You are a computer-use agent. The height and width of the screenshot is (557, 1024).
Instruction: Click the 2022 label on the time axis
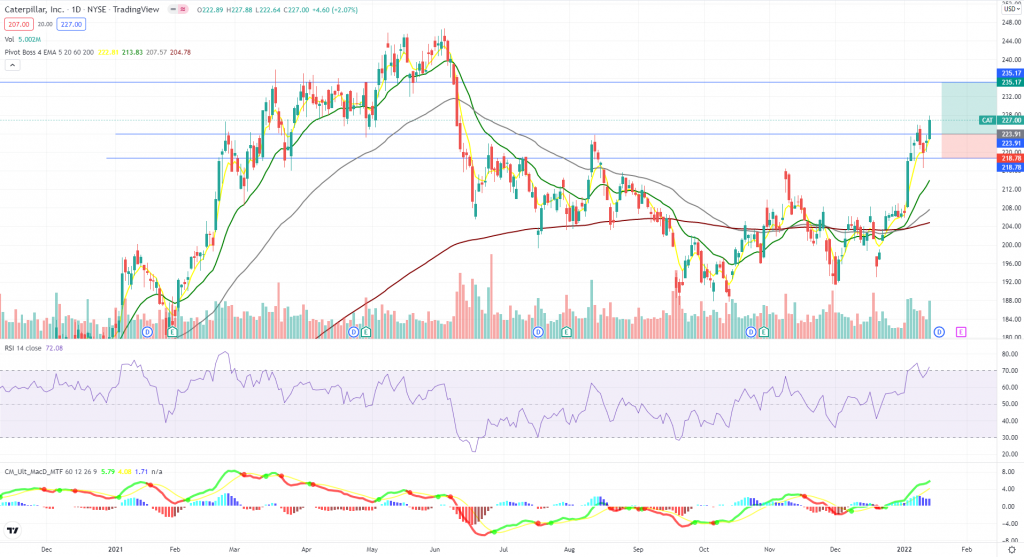(x=904, y=550)
